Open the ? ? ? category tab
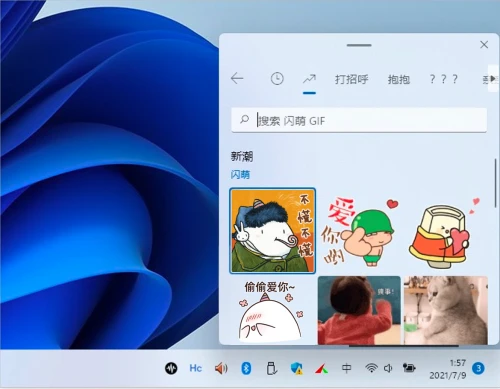Viewport: 500px width, 389px height. [x=444, y=79]
